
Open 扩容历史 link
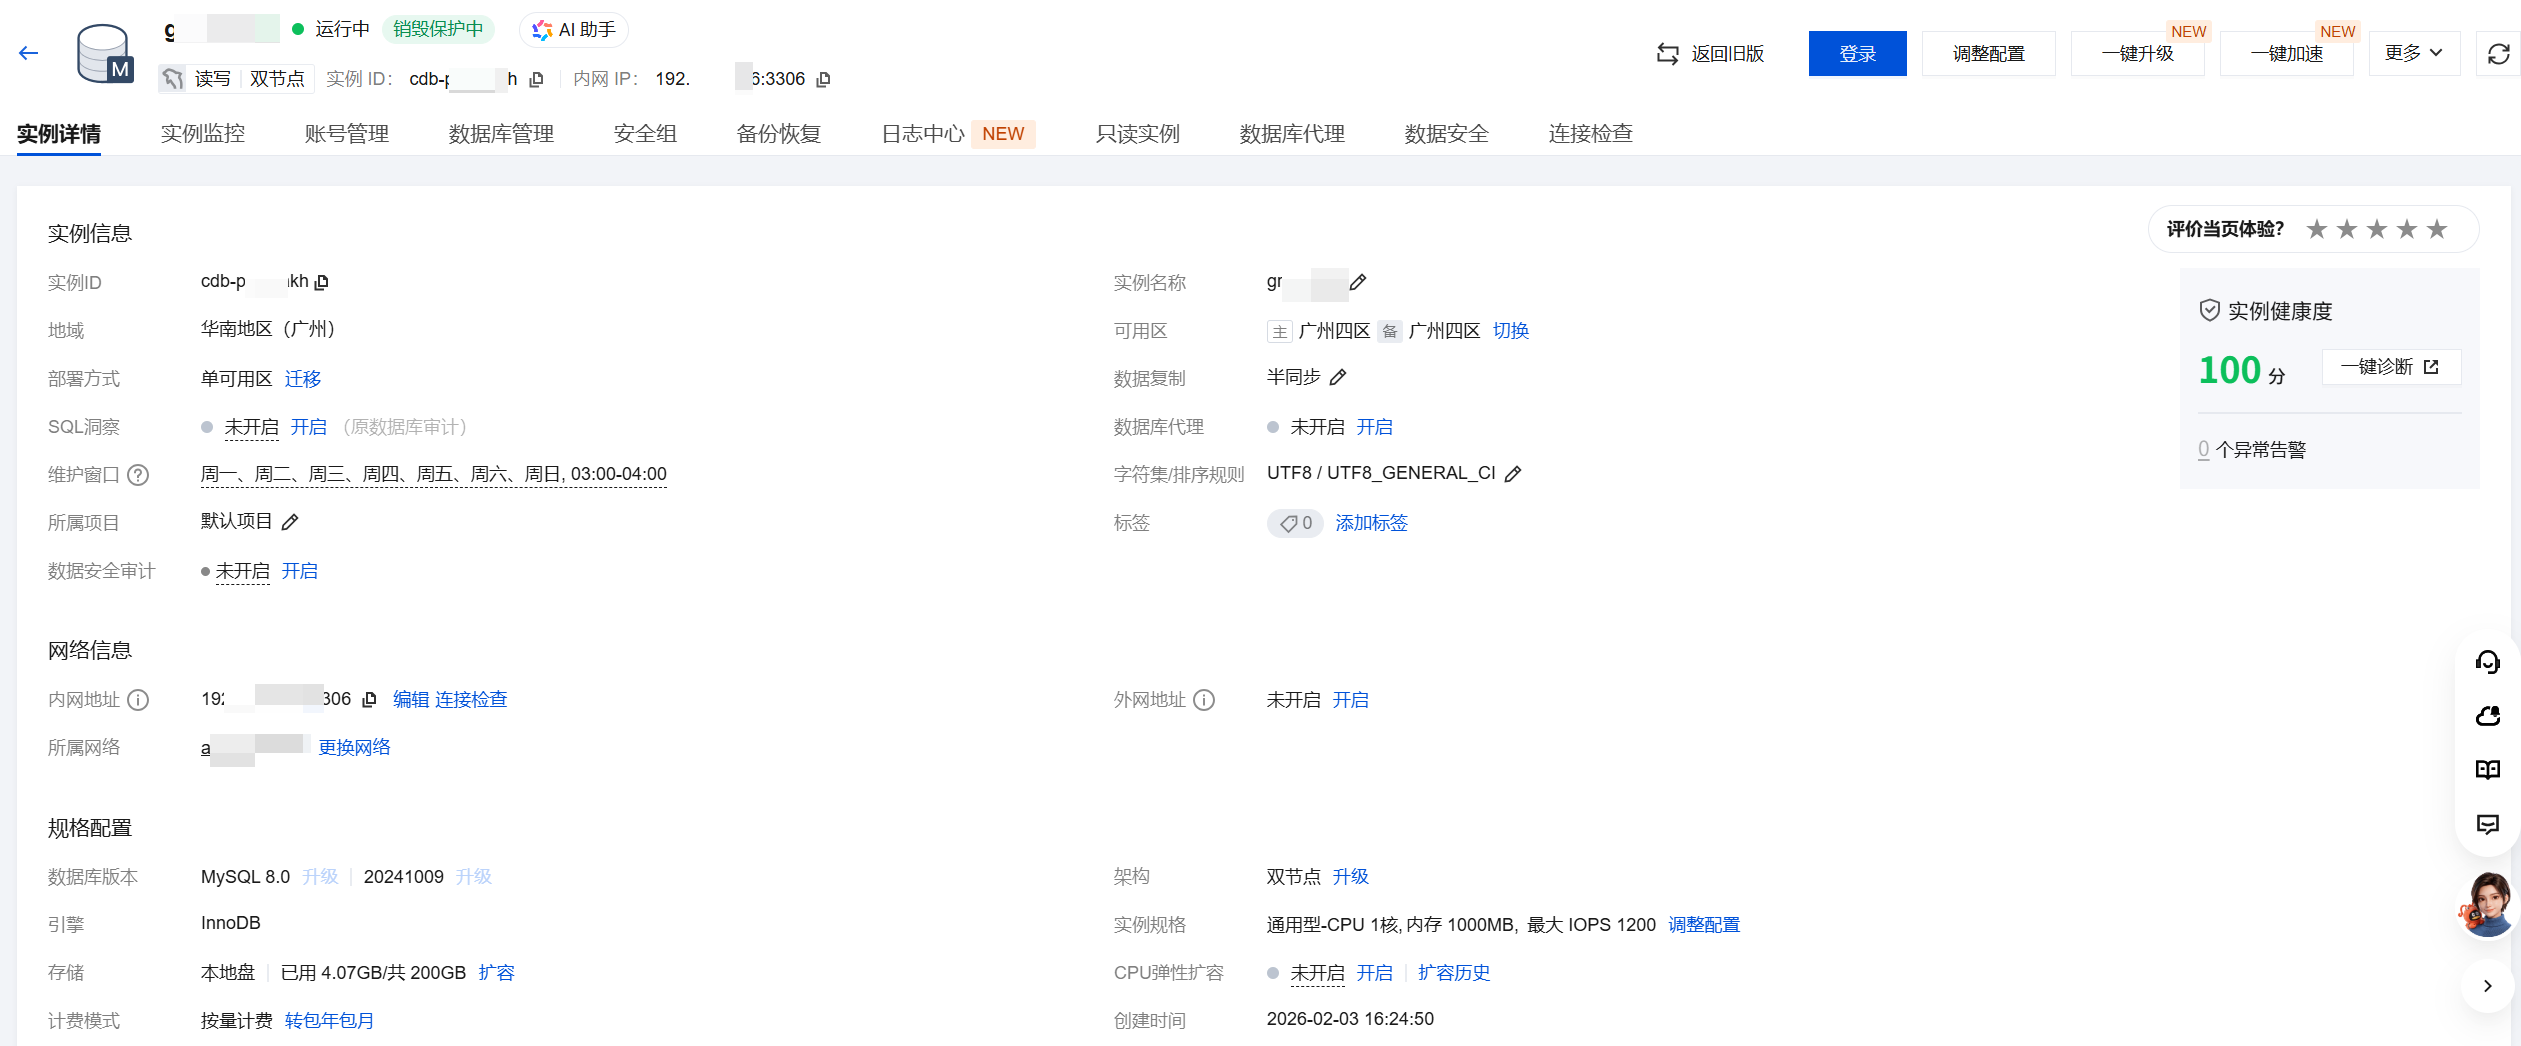(x=1454, y=973)
